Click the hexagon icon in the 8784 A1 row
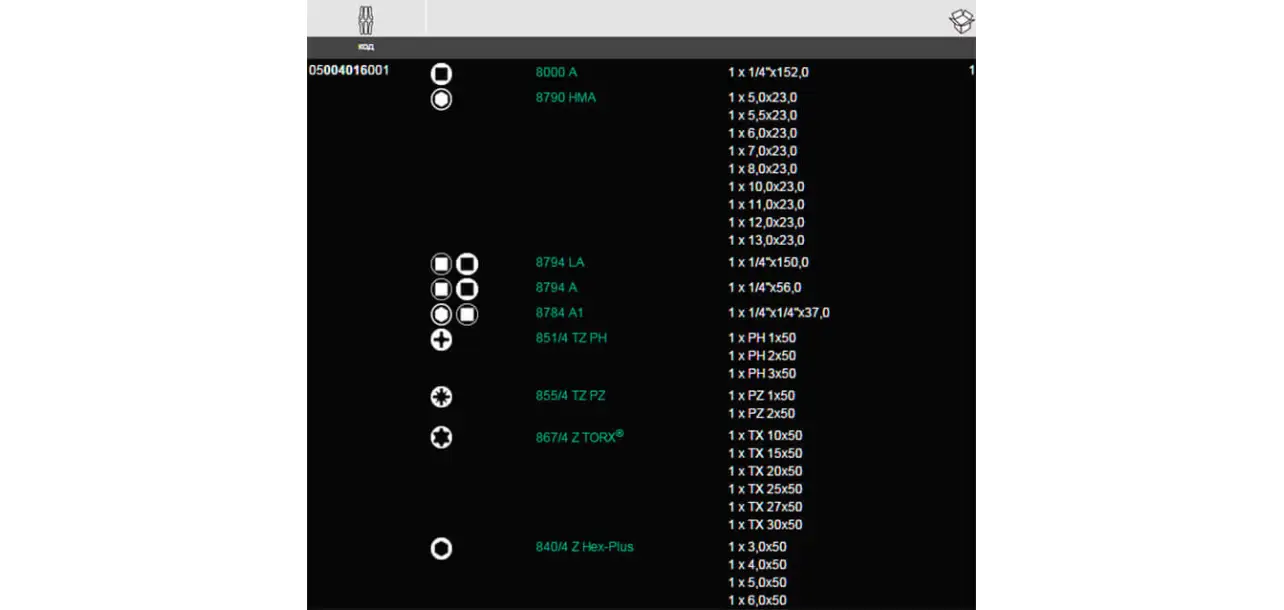Viewport: 1284px width, 610px height. (x=441, y=314)
